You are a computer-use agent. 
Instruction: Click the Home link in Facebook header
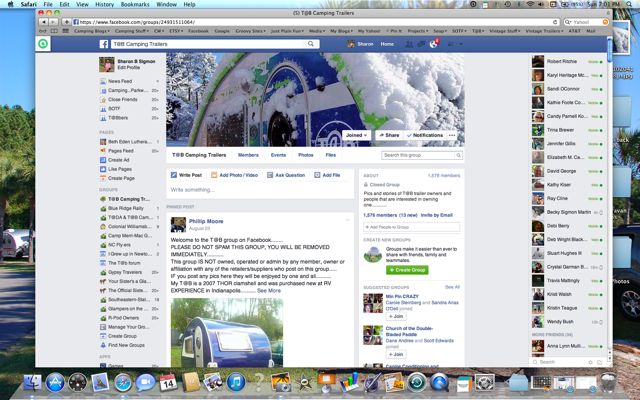pyautogui.click(x=387, y=44)
